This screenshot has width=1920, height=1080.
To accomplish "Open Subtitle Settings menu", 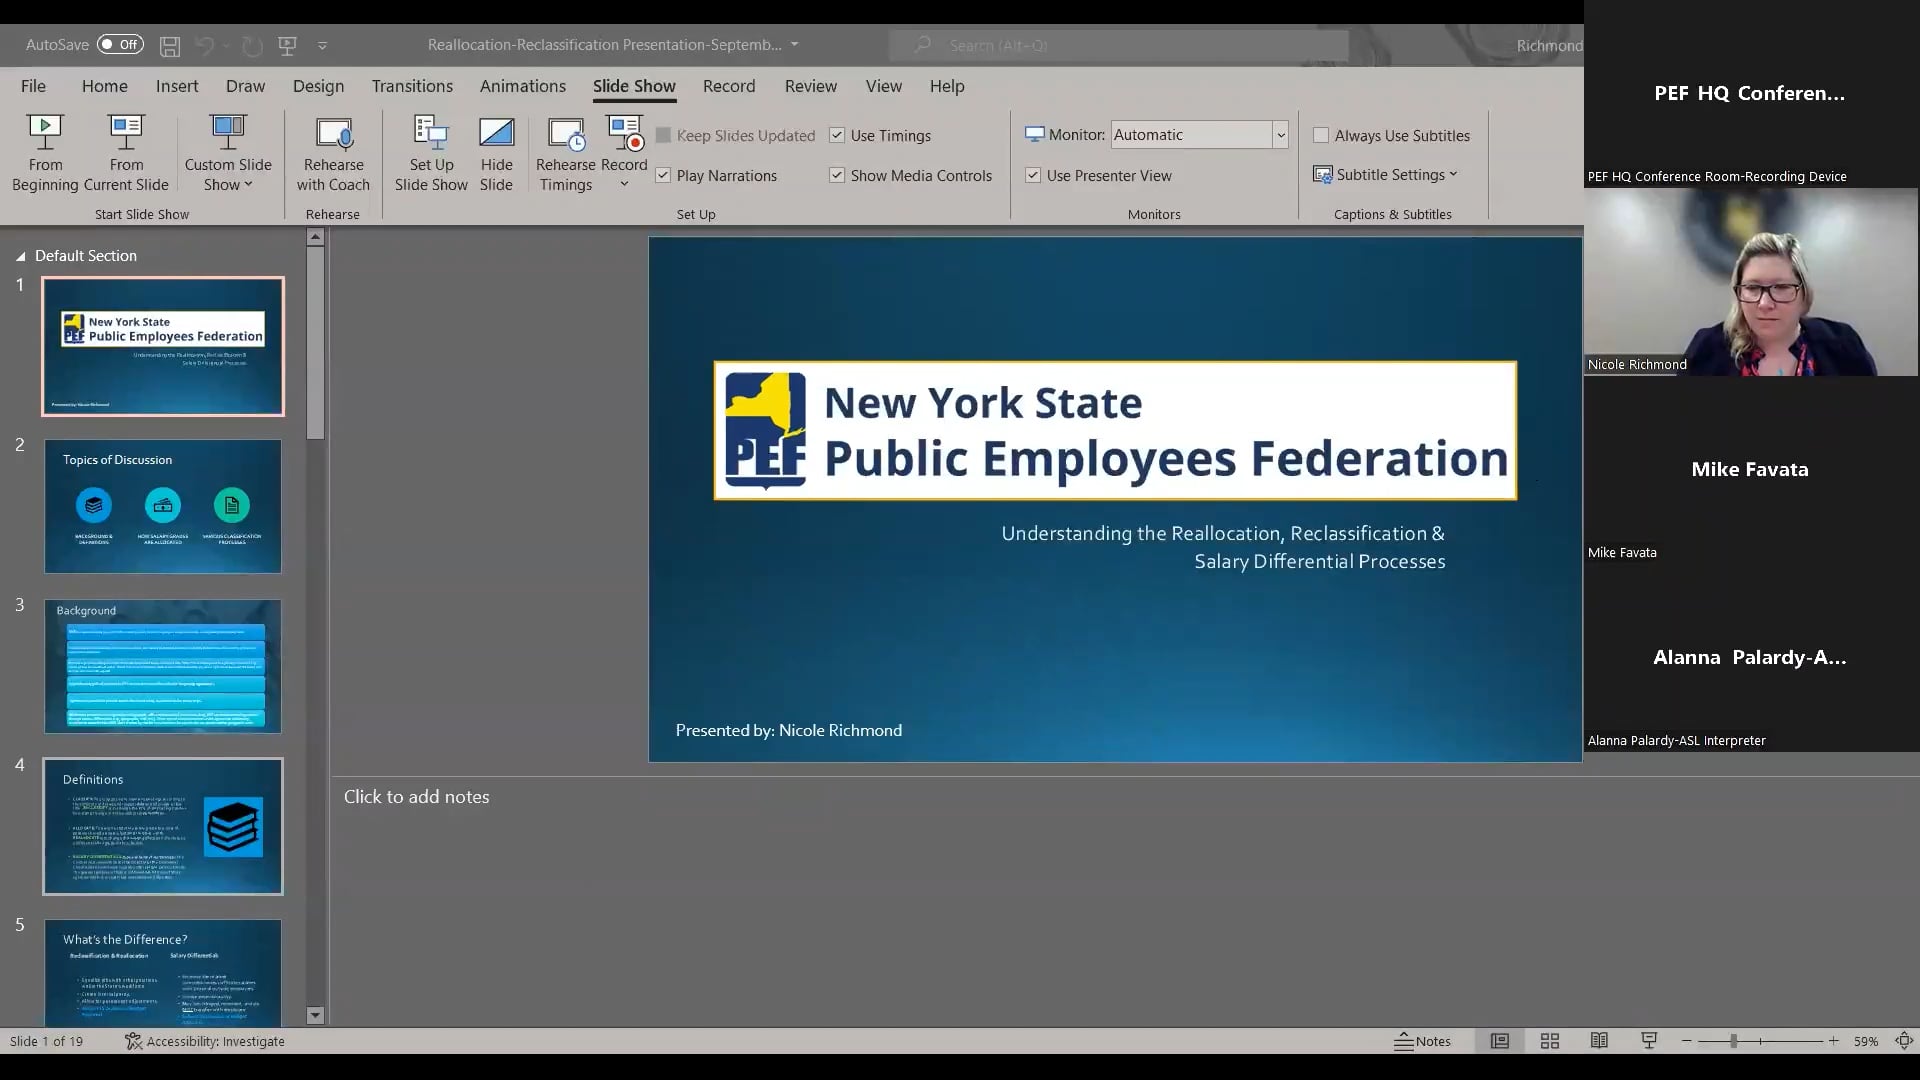I will (1385, 174).
